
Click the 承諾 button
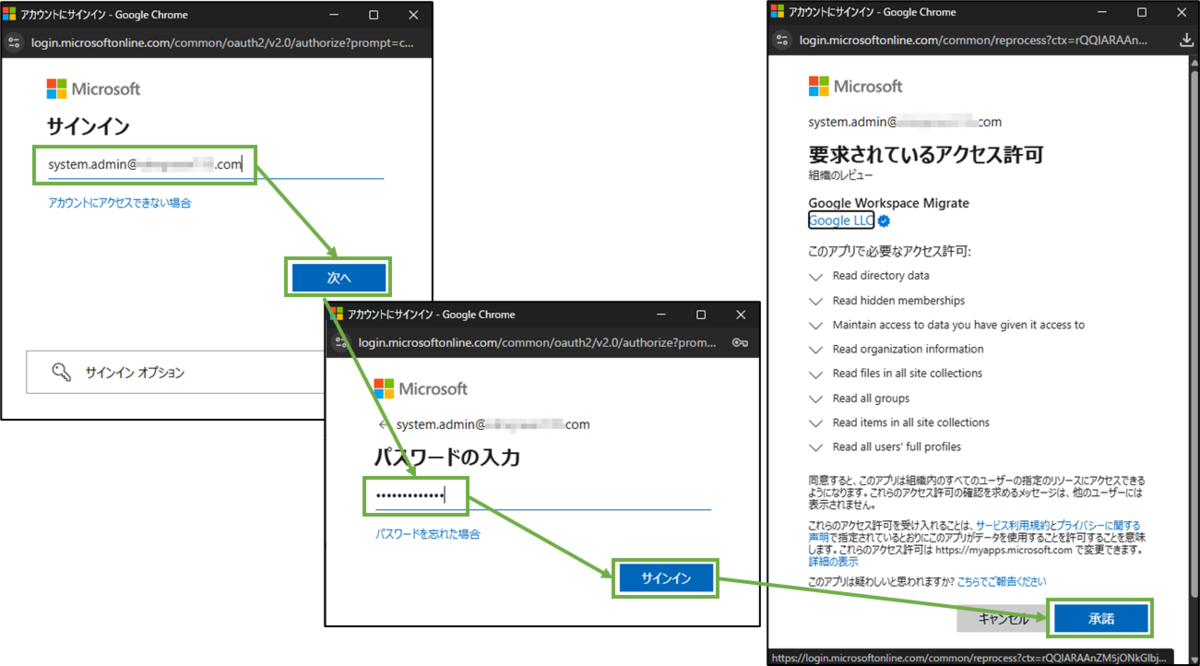pyautogui.click(x=1100, y=619)
